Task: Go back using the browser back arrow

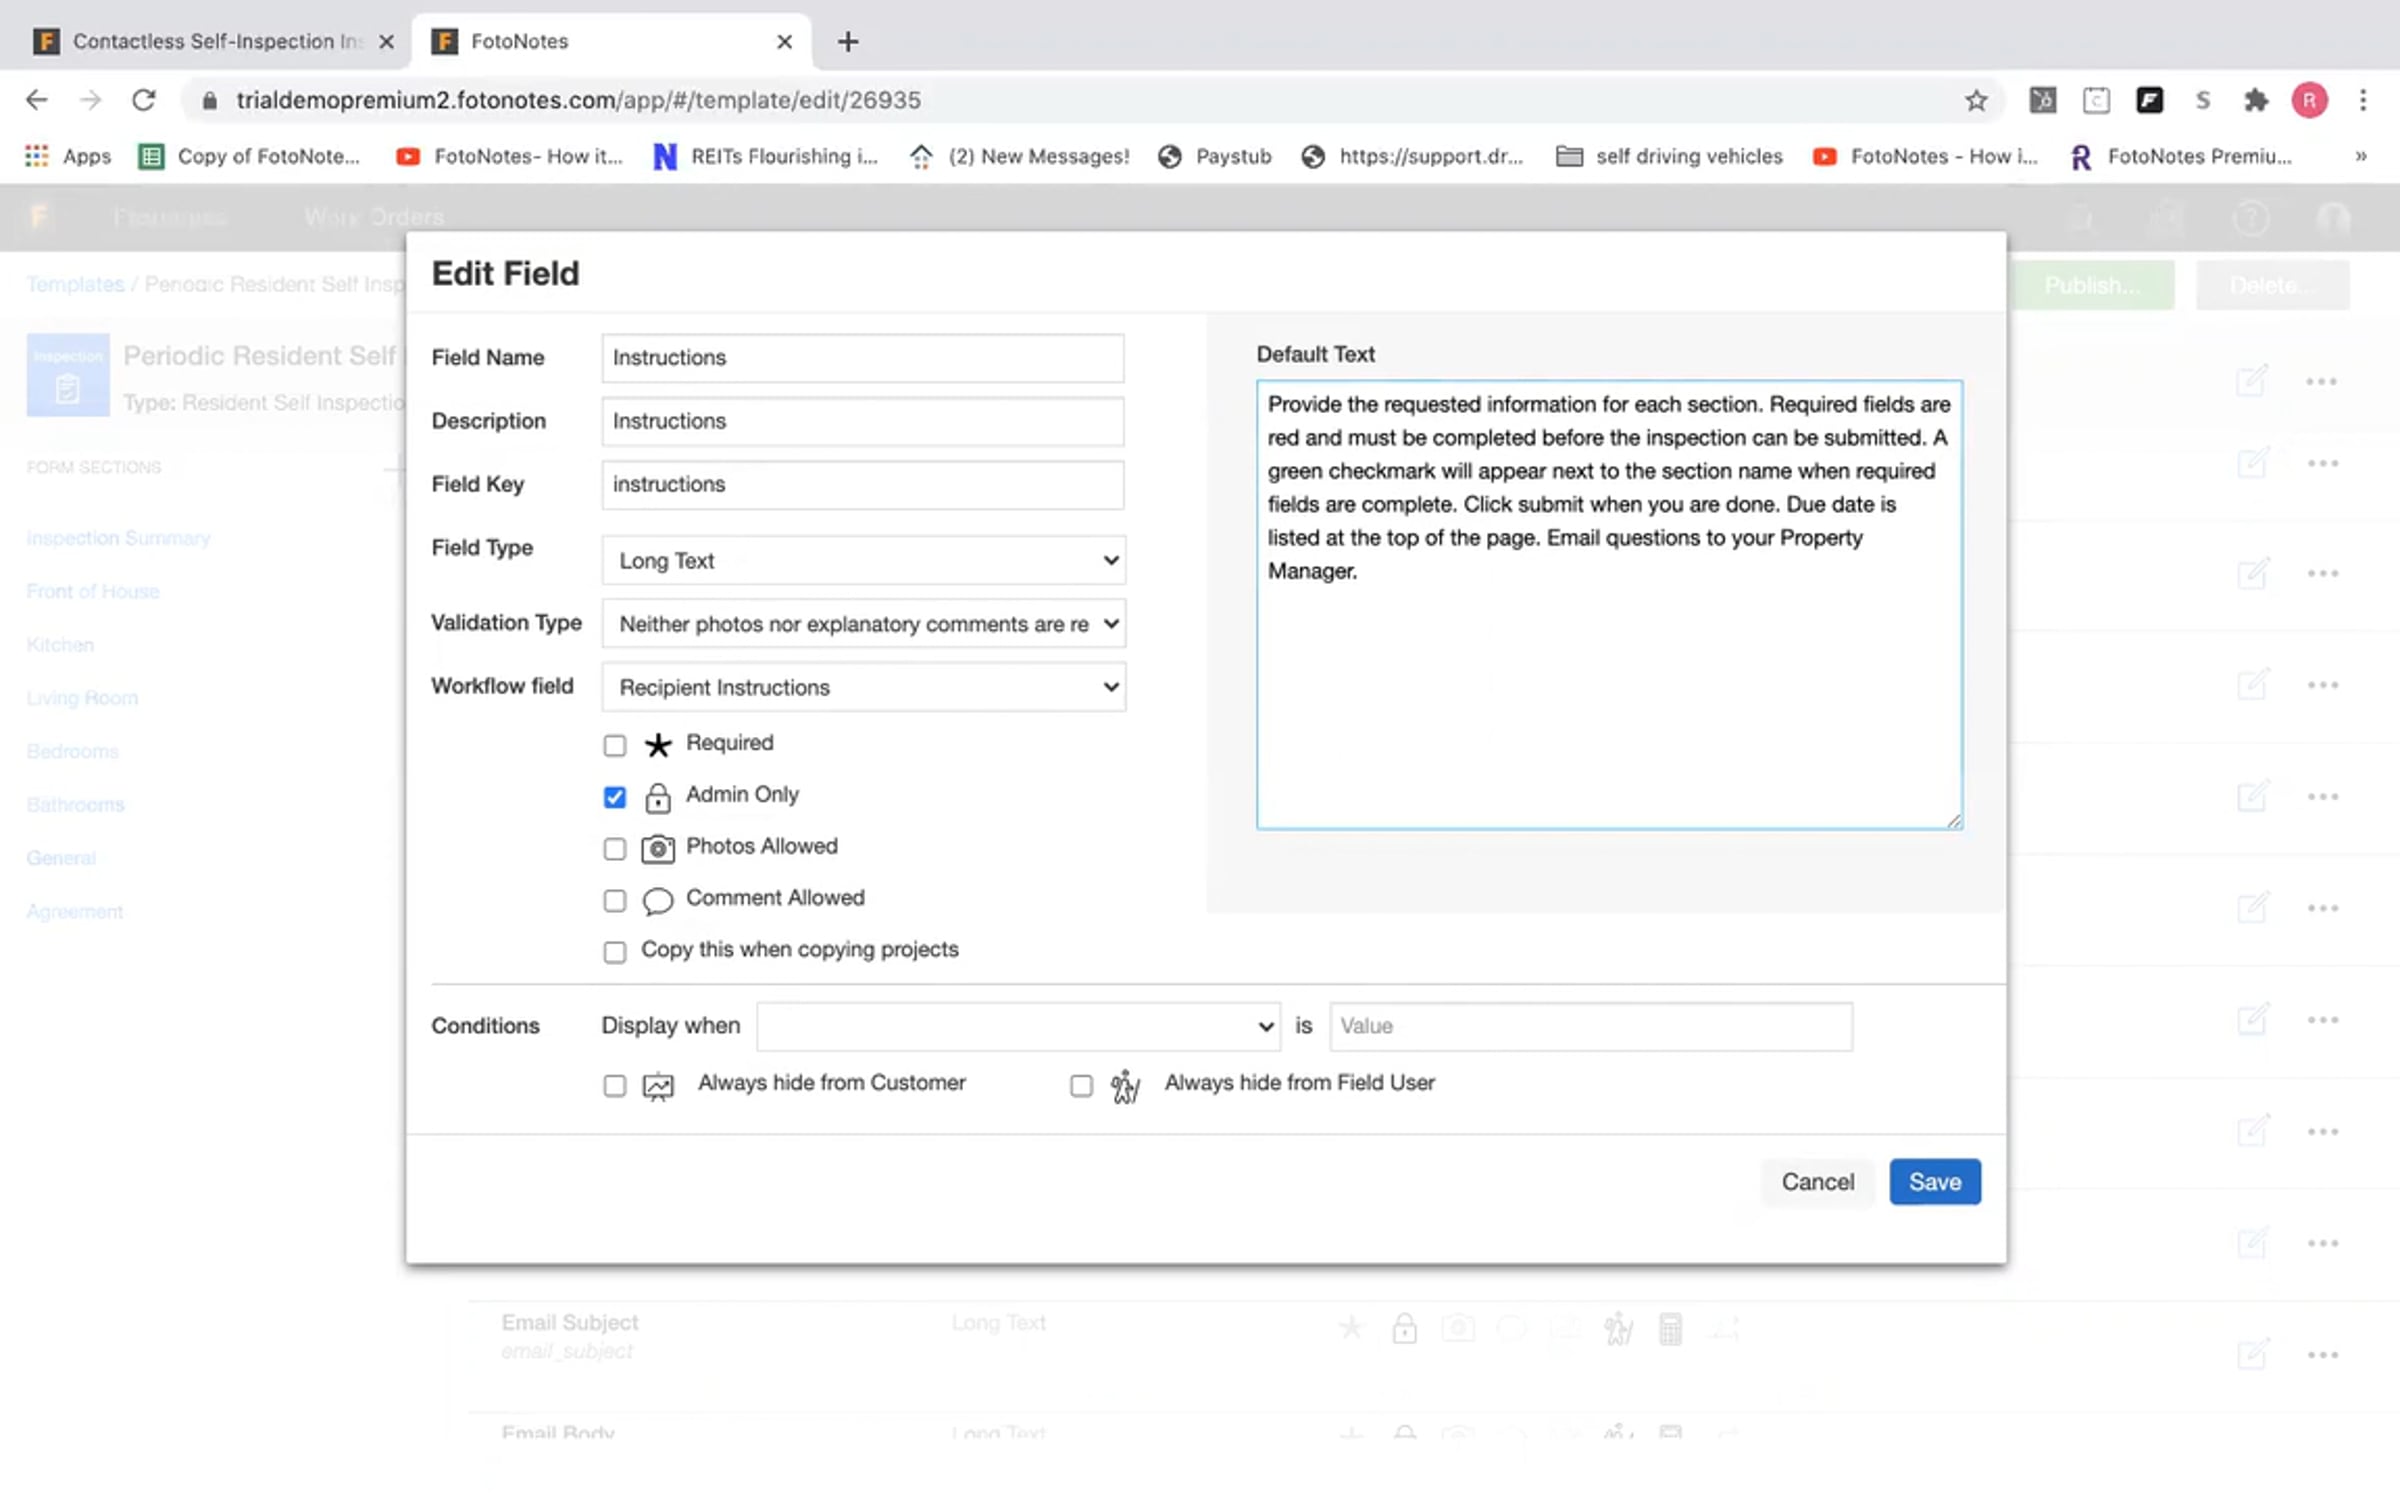Action: pyautogui.click(x=37, y=100)
